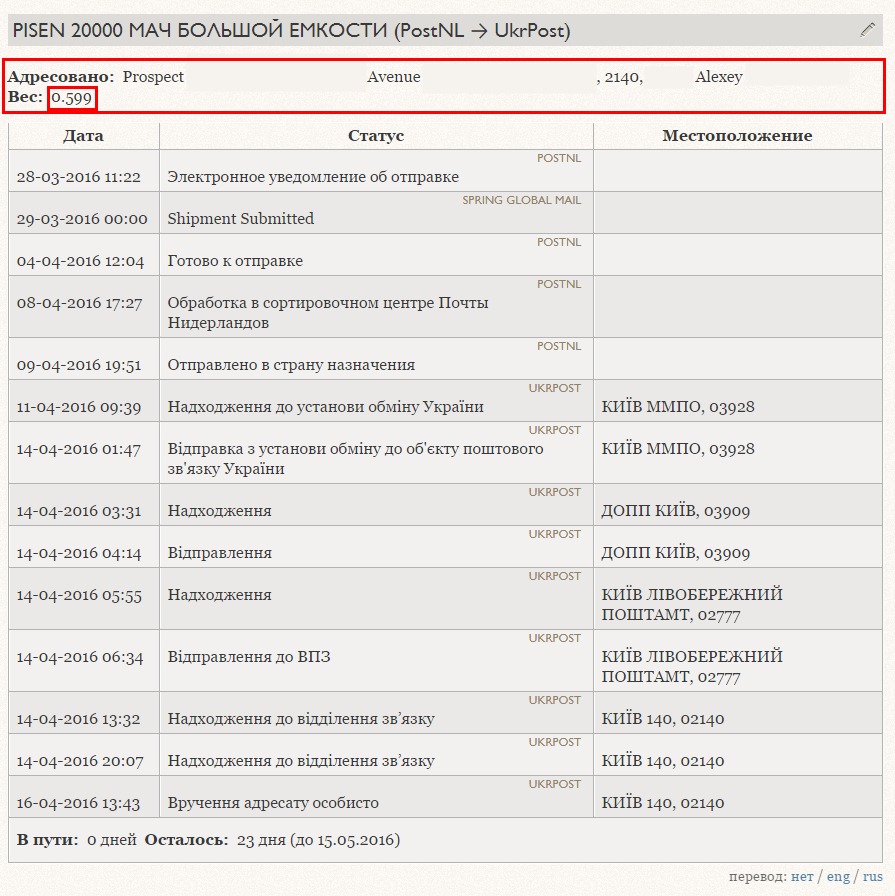Click date 14-04-2016 03:31
Image resolution: width=895 pixels, height=896 pixels.
pos(78,511)
